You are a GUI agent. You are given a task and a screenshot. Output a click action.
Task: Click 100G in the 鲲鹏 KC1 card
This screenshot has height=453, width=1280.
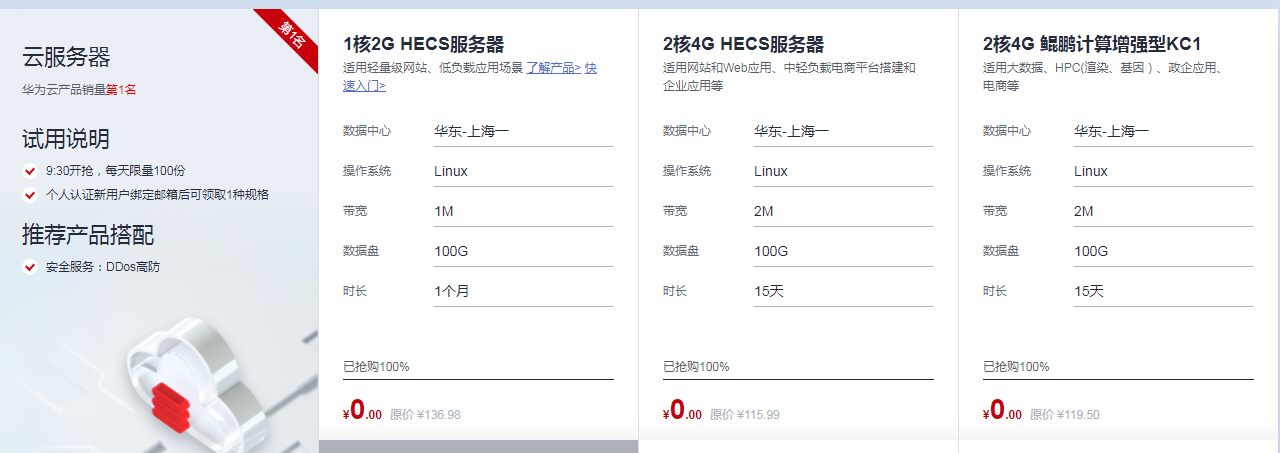pyautogui.click(x=1091, y=251)
